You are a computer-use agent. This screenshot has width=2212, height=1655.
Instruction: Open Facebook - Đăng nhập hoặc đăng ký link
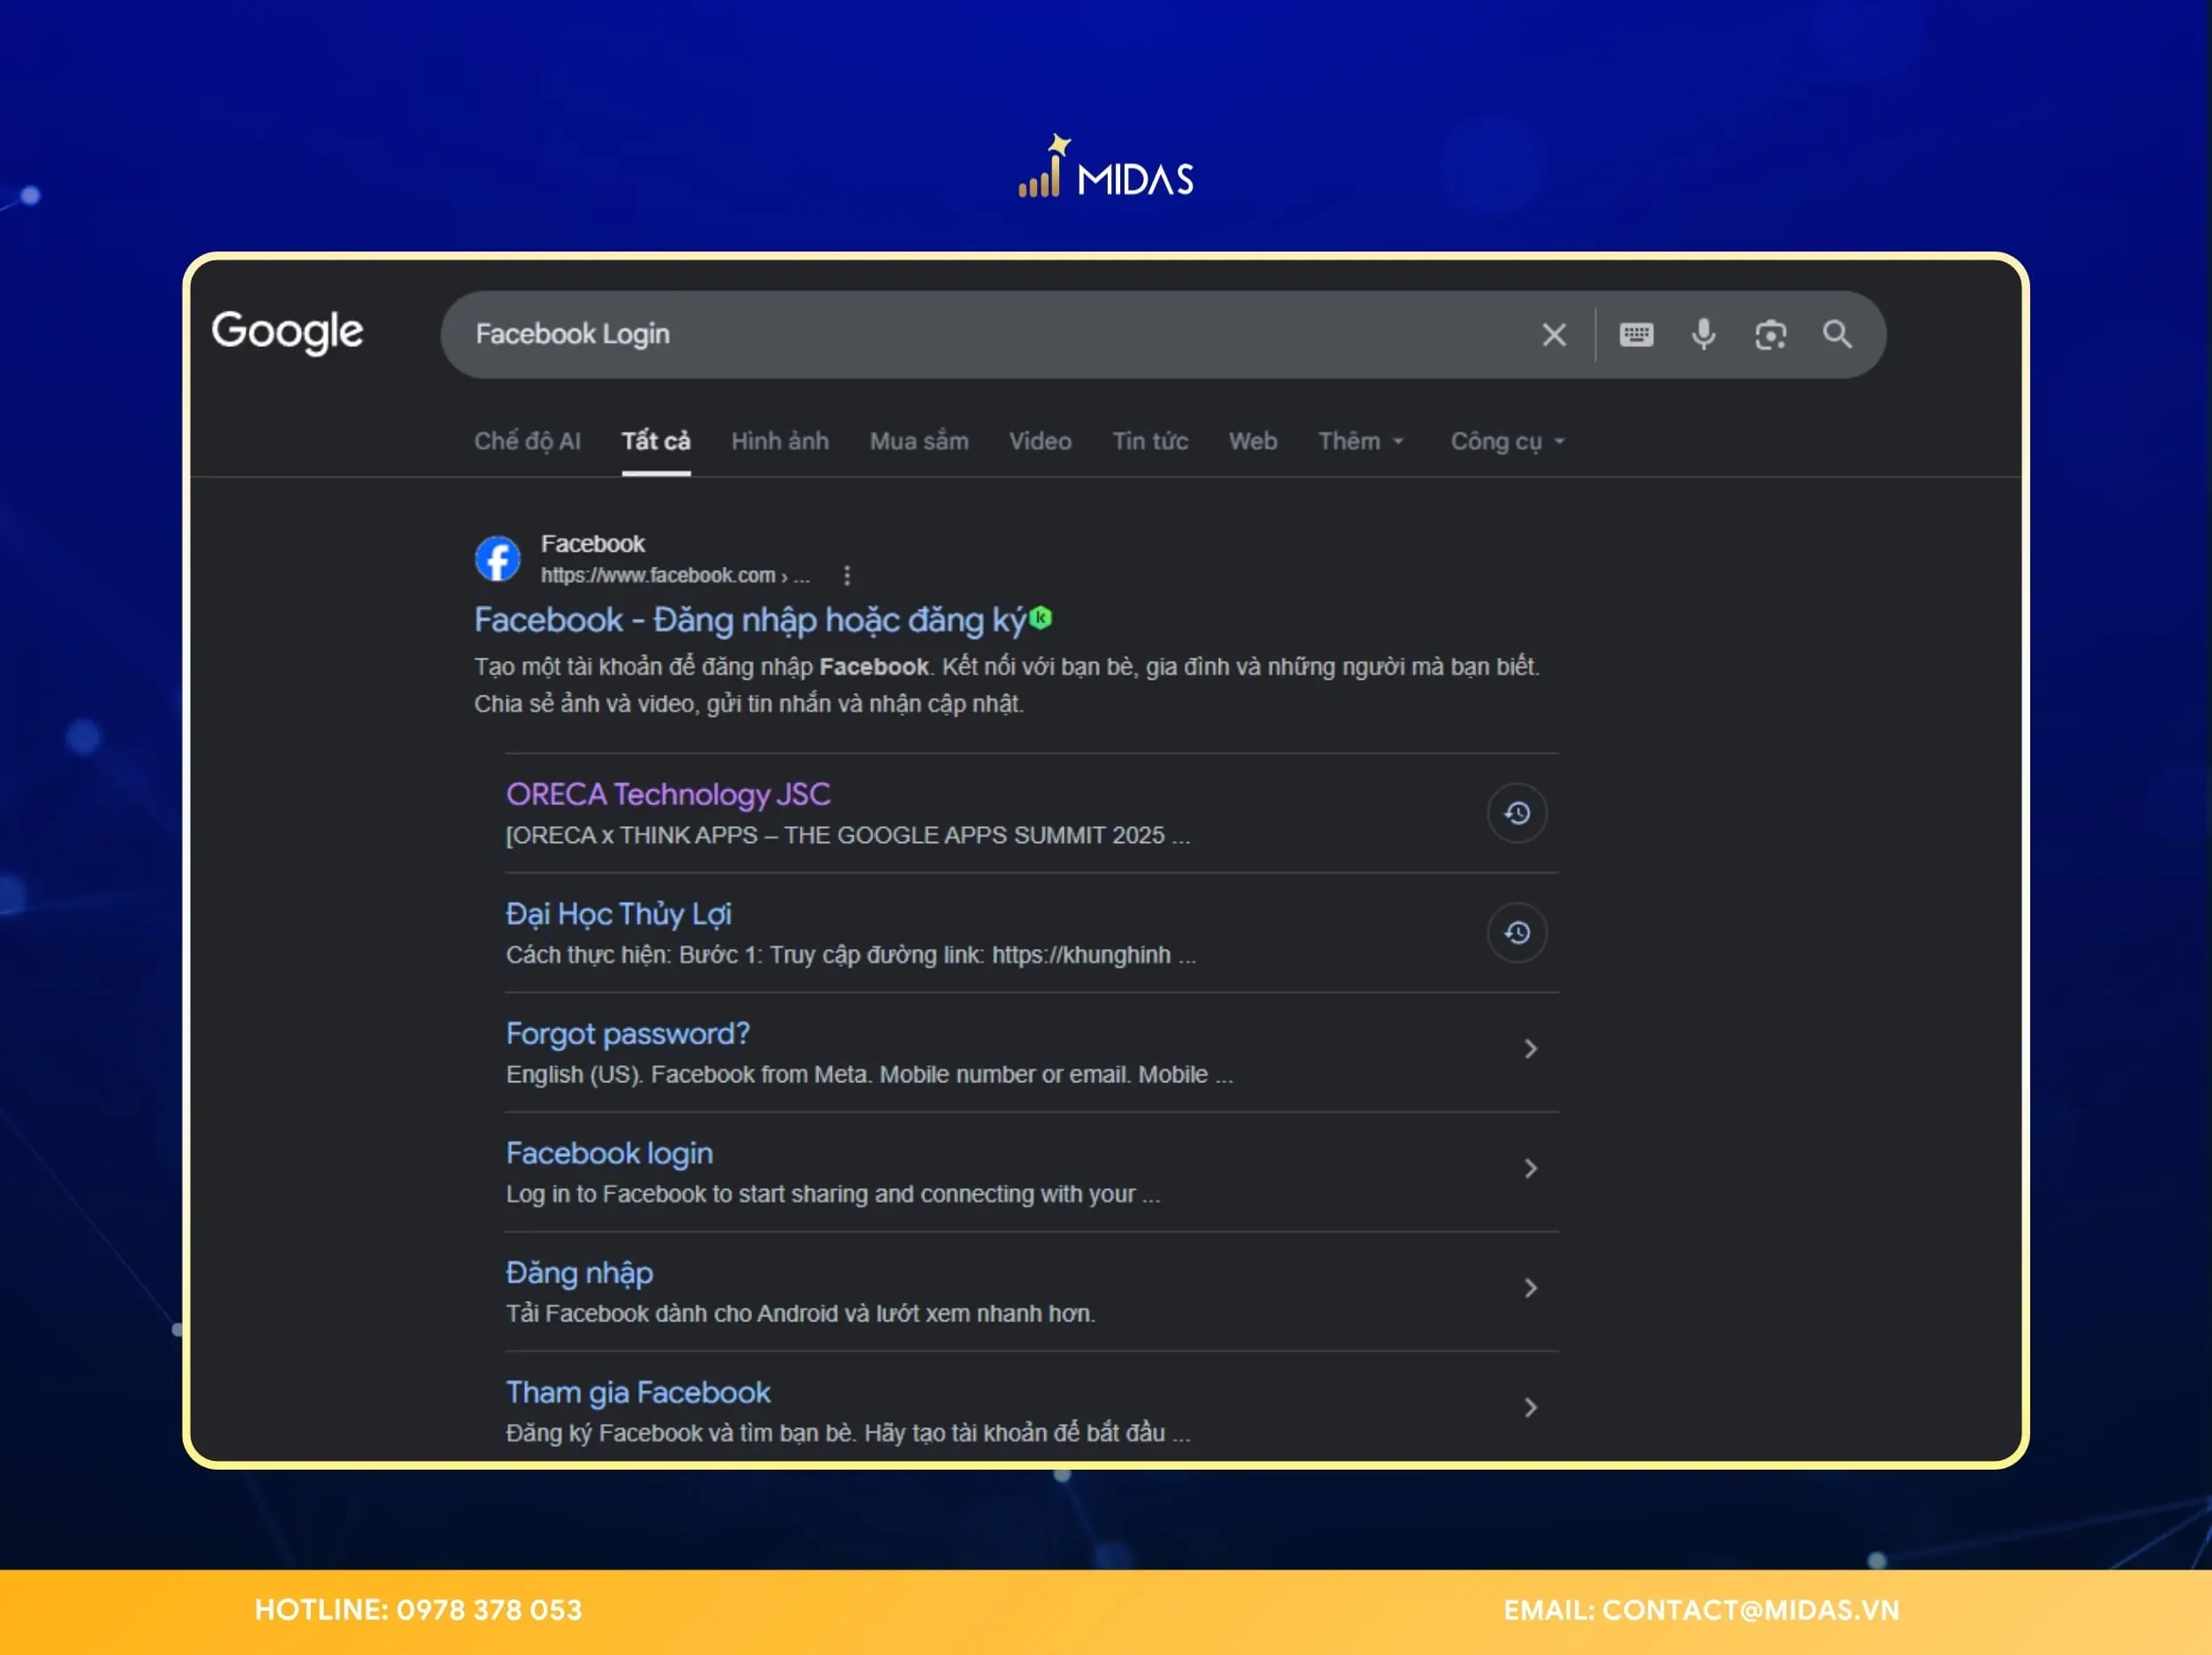tap(749, 620)
